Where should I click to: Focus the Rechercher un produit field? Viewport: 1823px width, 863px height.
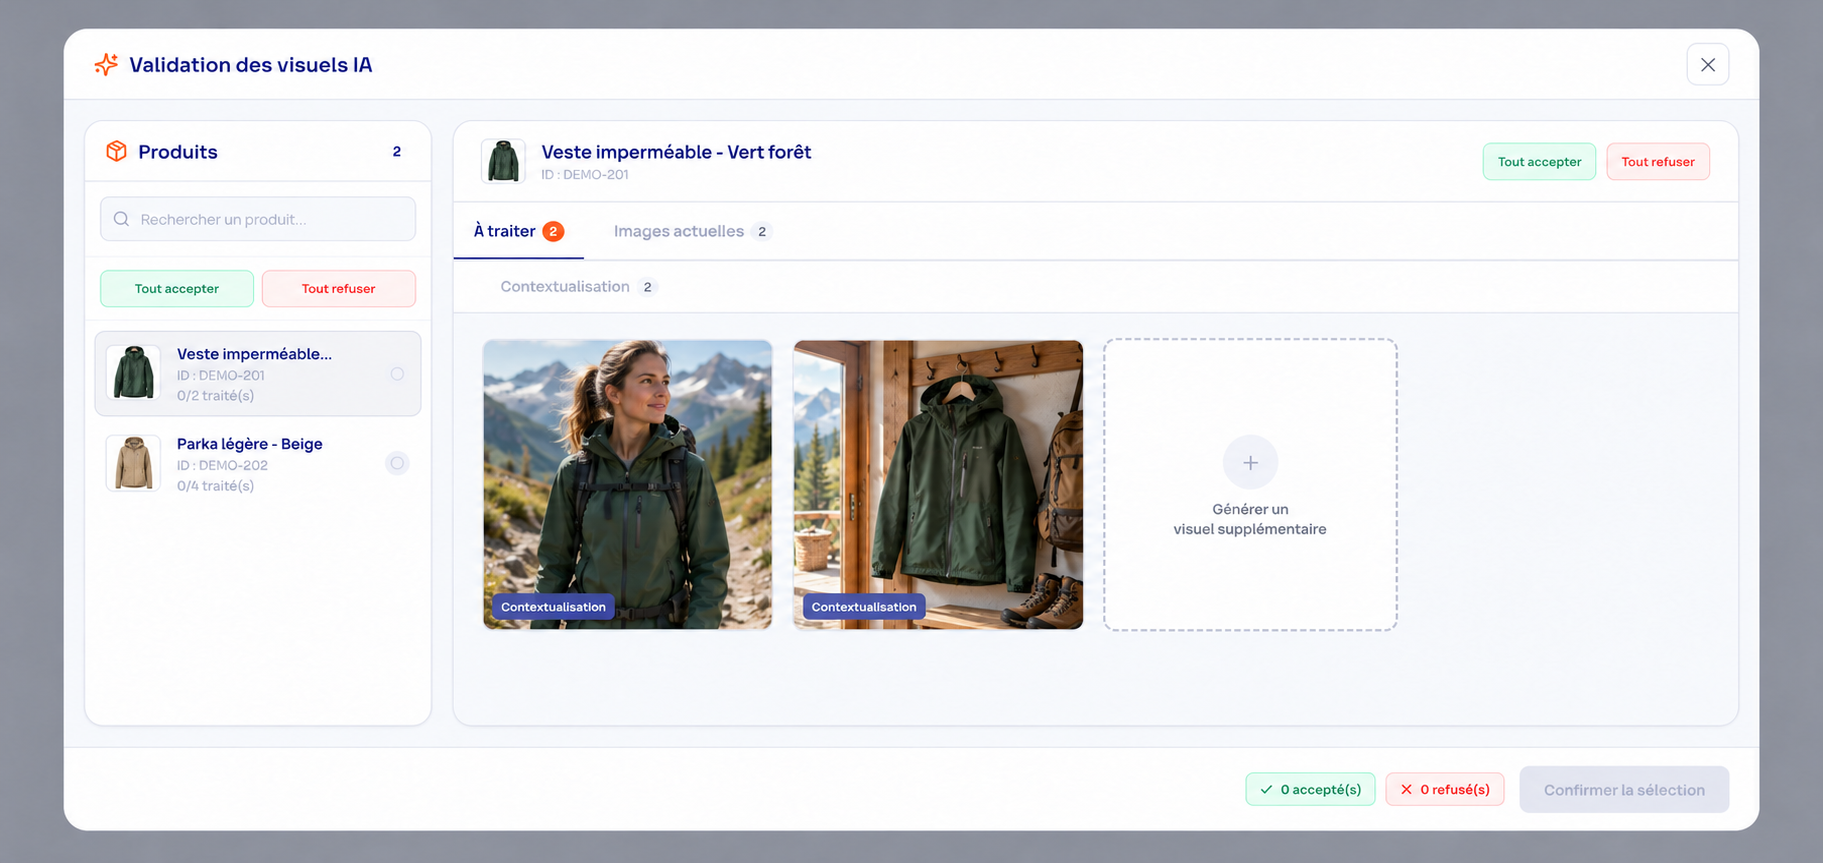click(258, 219)
